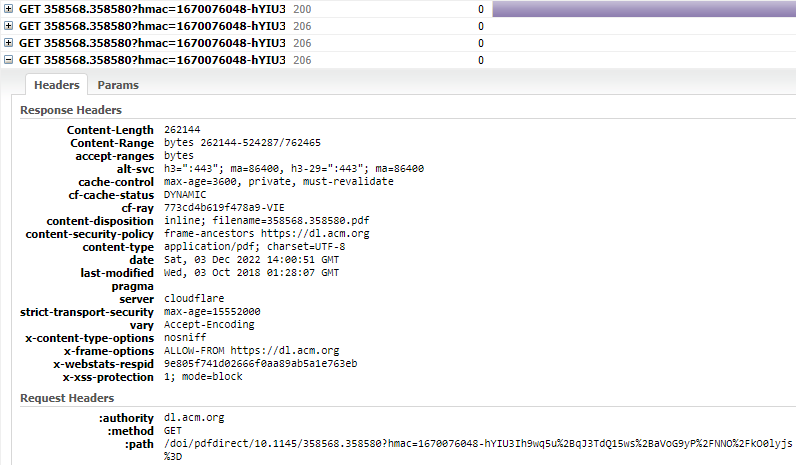Click the Response Headers section heading
The image size is (796, 465).
click(71, 110)
